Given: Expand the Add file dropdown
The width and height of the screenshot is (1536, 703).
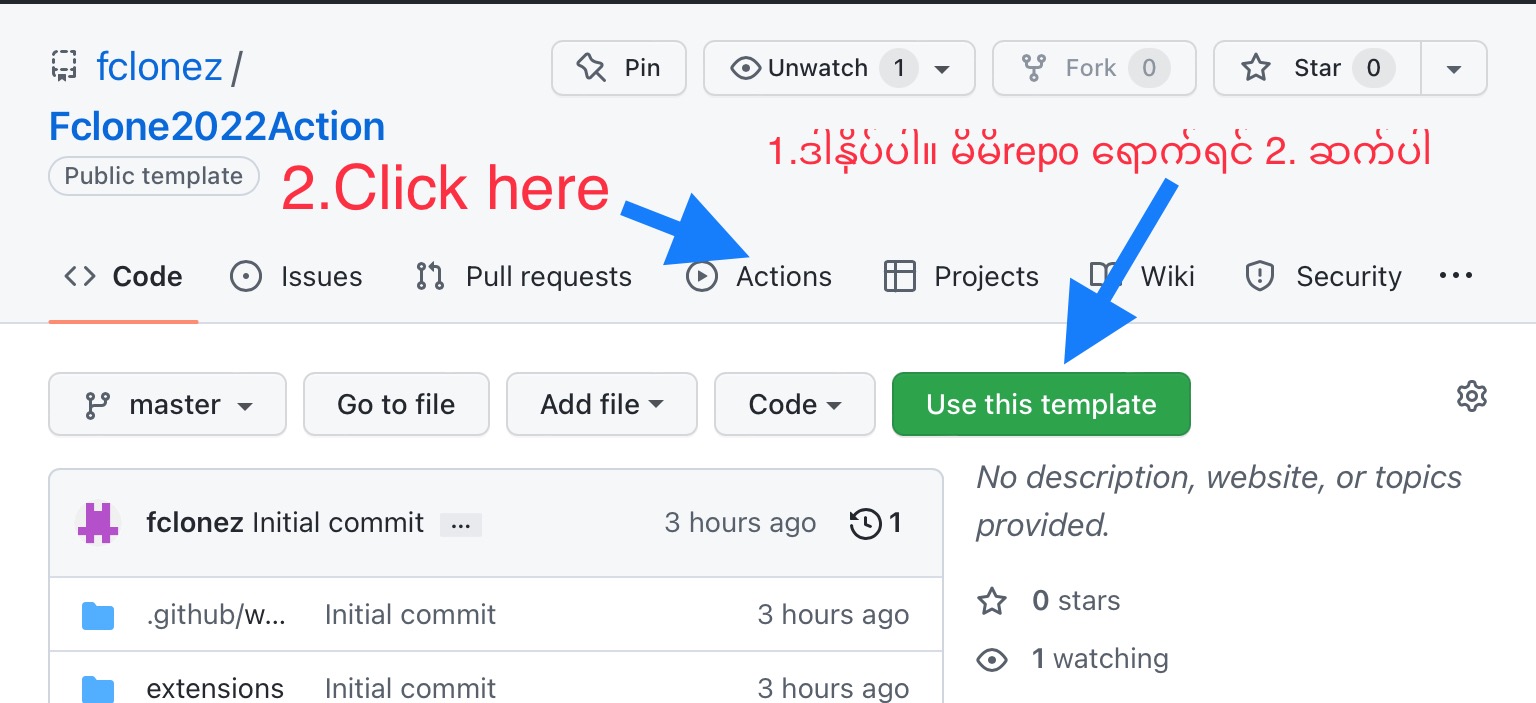Looking at the screenshot, I should coord(601,404).
